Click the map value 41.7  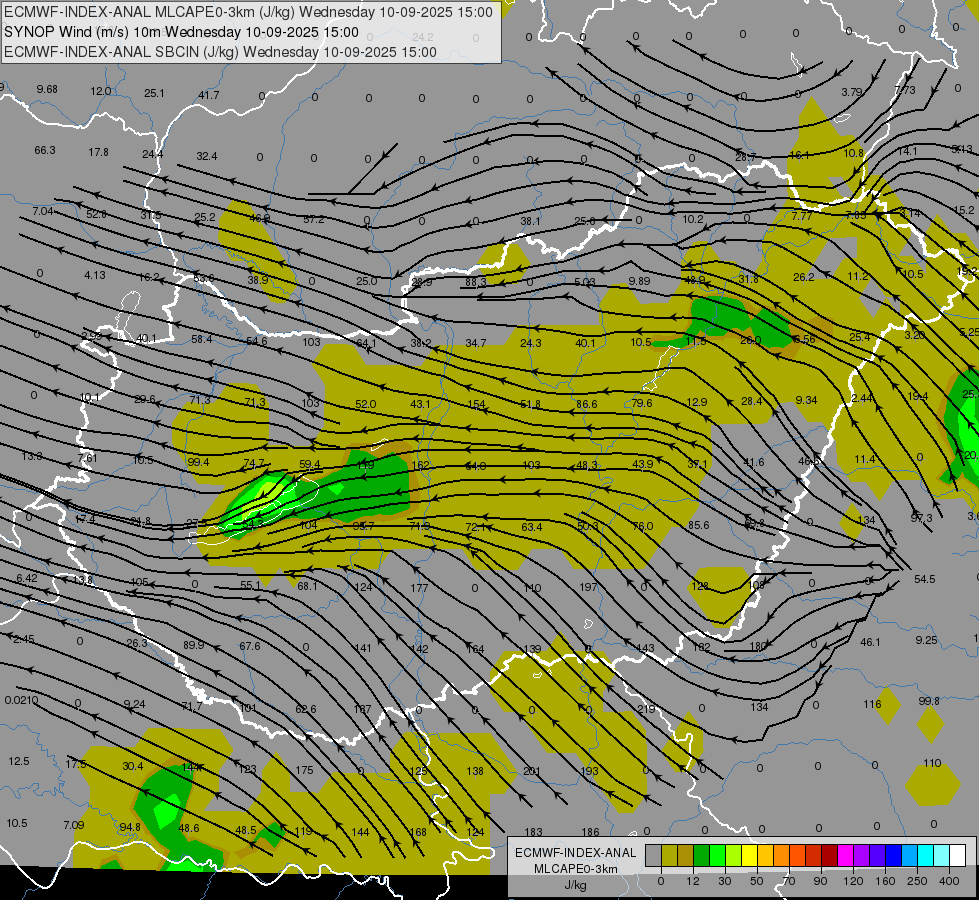tap(209, 95)
